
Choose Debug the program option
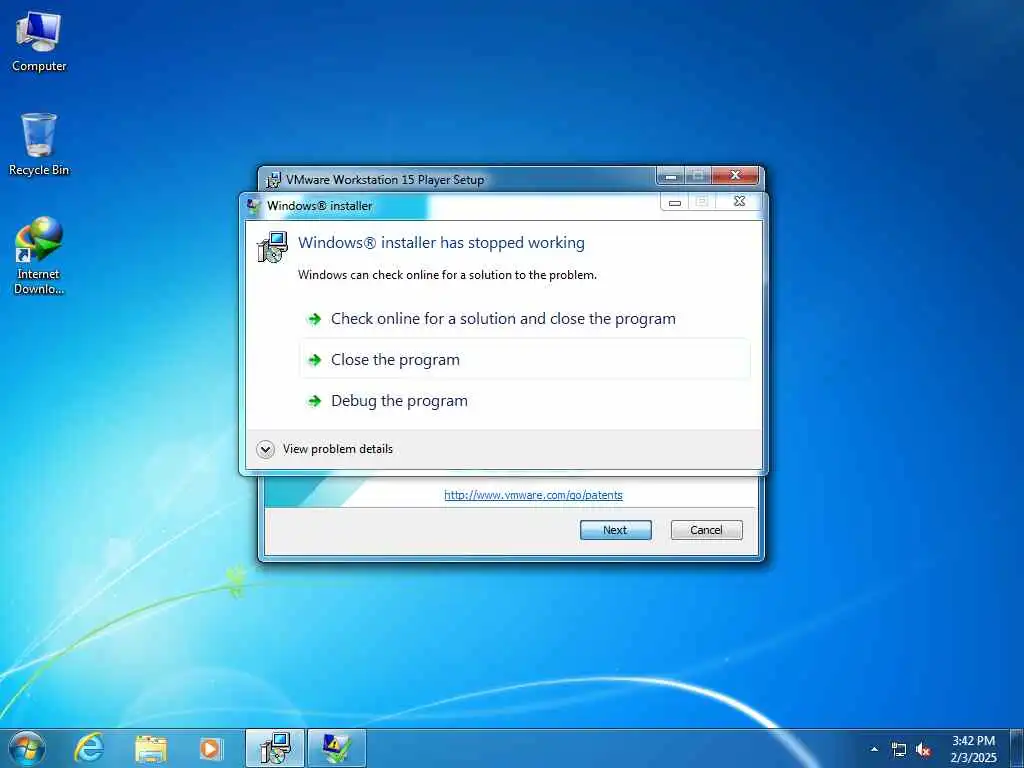pos(524,401)
